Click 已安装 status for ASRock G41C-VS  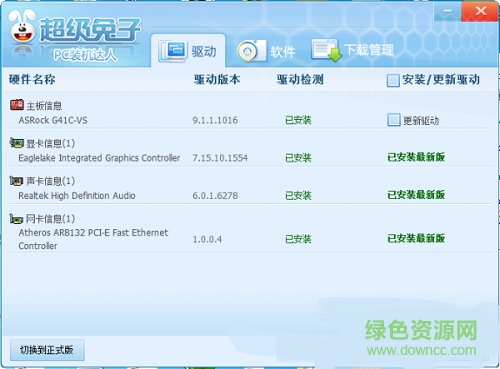click(x=298, y=120)
